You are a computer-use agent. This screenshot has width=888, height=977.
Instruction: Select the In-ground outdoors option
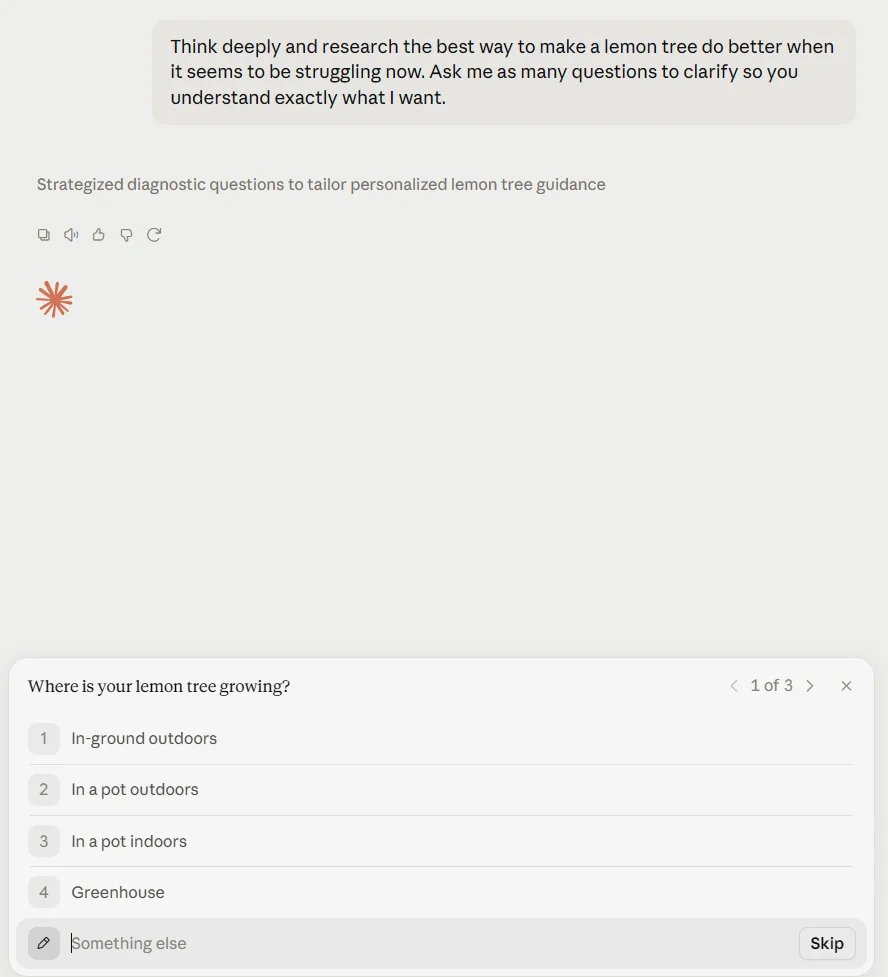point(441,739)
